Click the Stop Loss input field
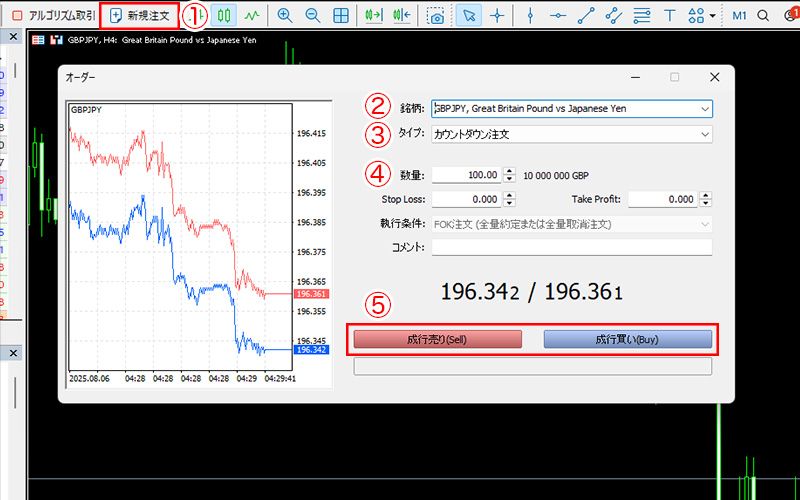Viewport: 800px width, 500px height. 467,199
